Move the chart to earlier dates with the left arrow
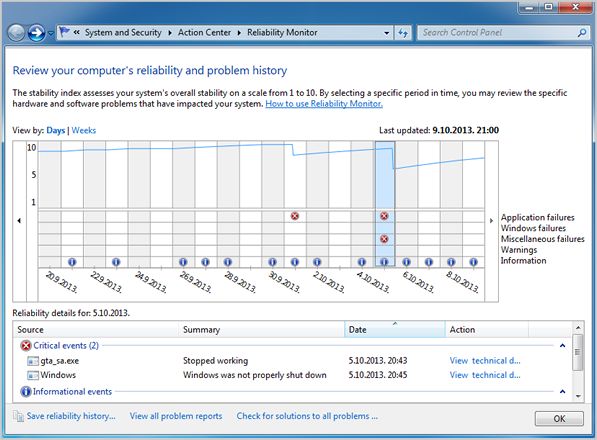Screen dimensions: 597x440 click(19, 221)
